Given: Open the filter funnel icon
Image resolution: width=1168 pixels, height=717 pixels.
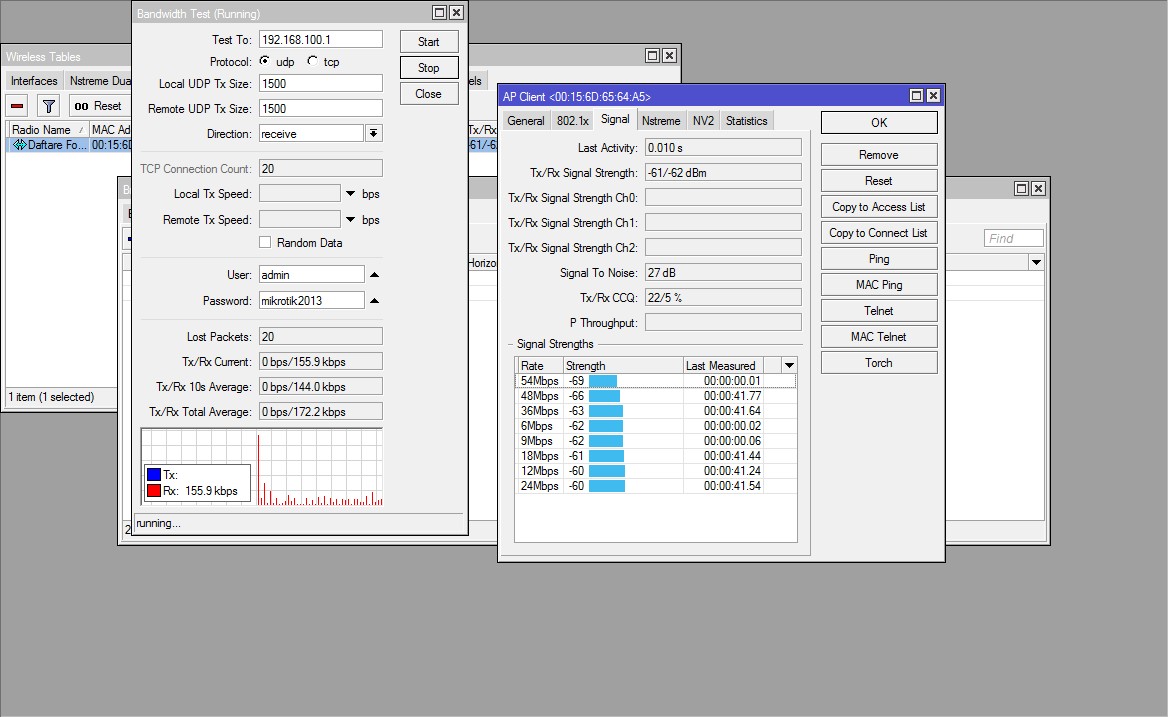Looking at the screenshot, I should point(48,106).
